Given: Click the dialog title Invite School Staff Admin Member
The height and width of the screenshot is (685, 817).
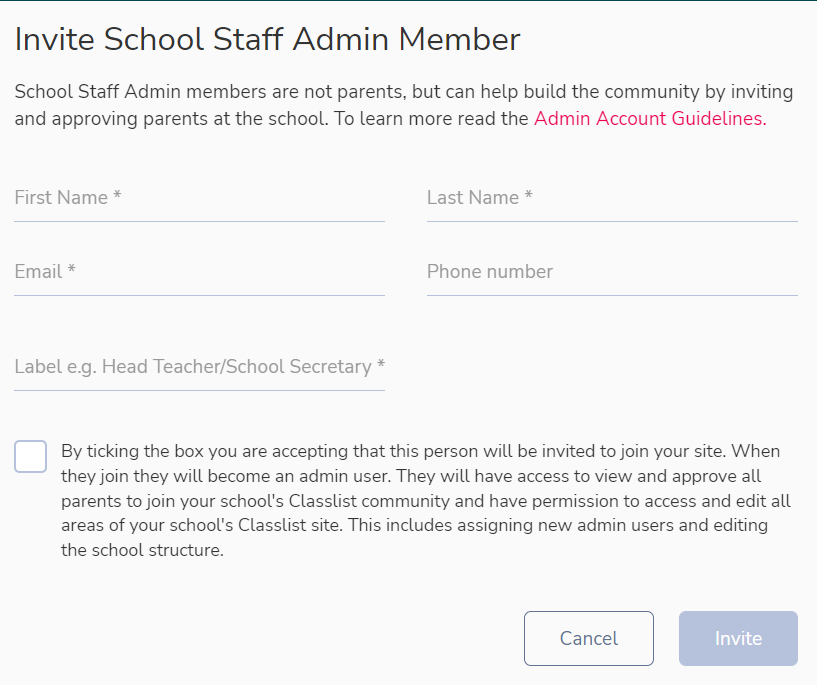Looking at the screenshot, I should point(267,39).
